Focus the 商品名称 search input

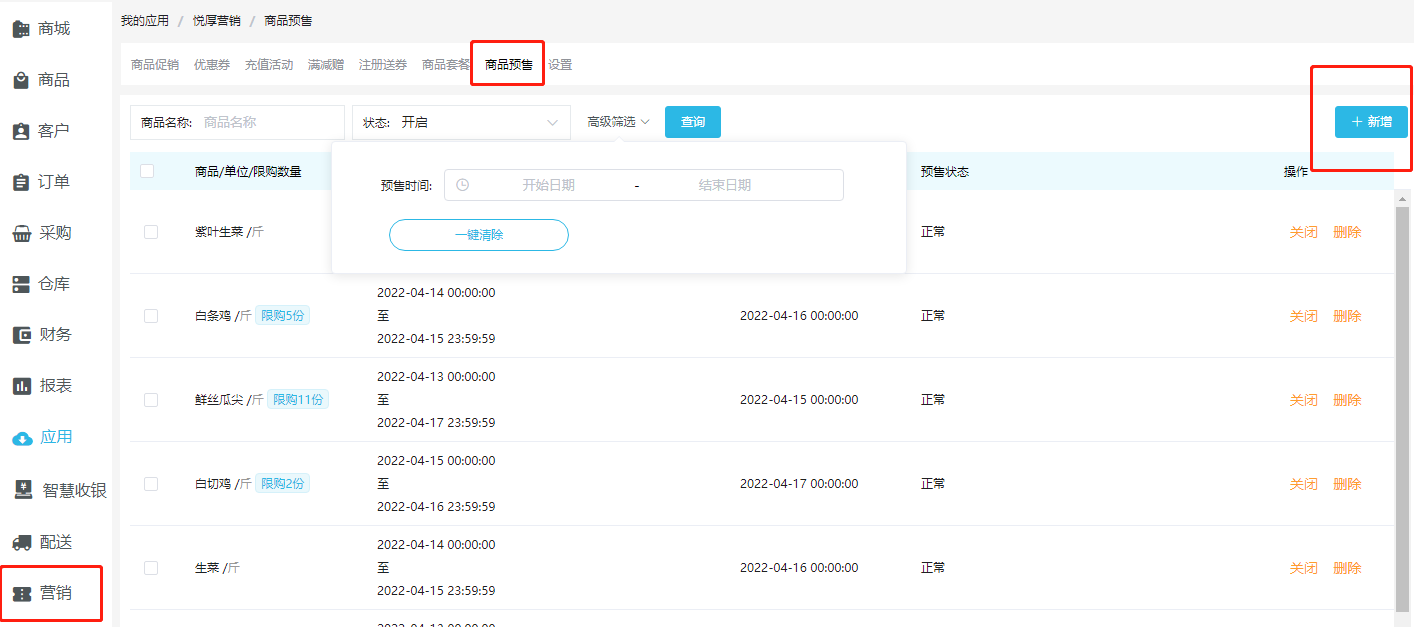pyautogui.click(x=237, y=122)
